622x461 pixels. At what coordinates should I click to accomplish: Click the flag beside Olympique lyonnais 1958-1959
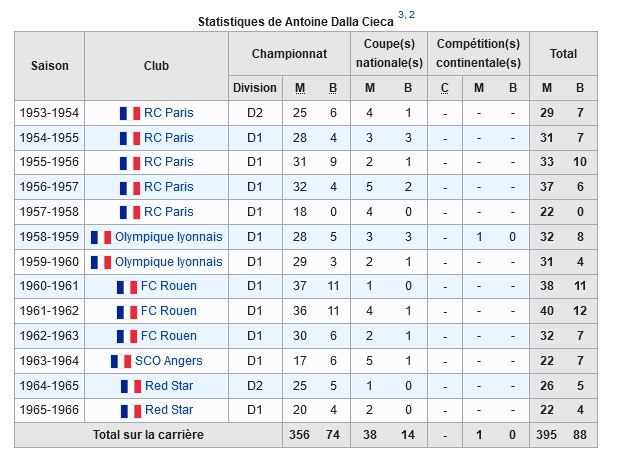pos(101,237)
